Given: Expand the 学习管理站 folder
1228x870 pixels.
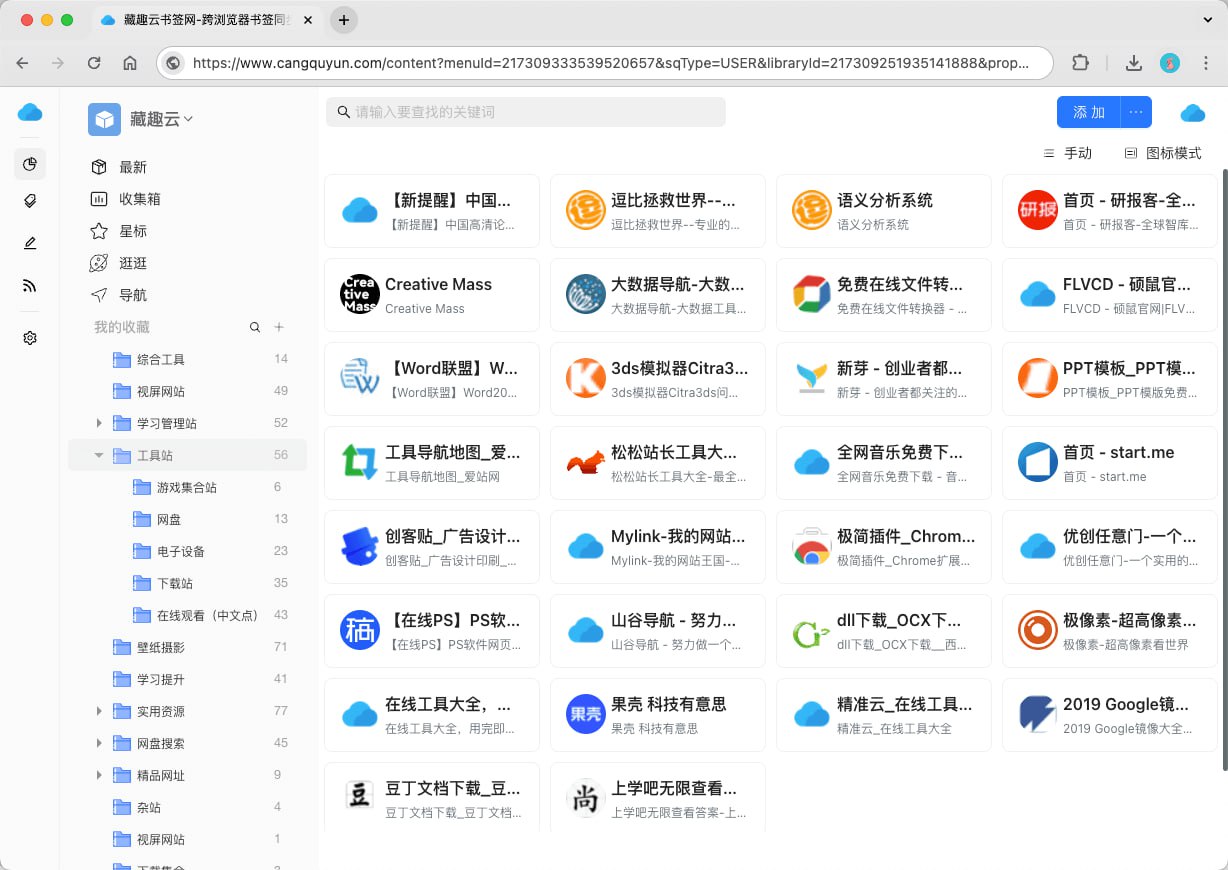Looking at the screenshot, I should (x=99, y=423).
